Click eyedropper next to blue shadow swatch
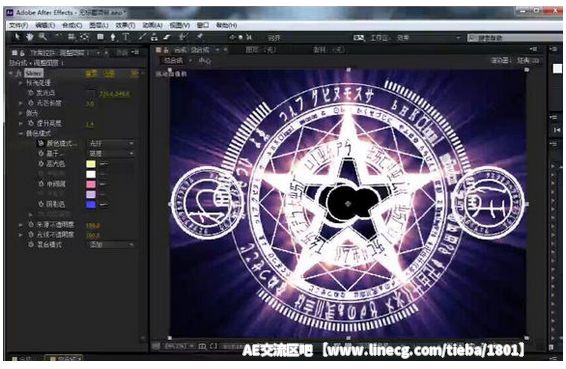566x369 pixels. 104,204
